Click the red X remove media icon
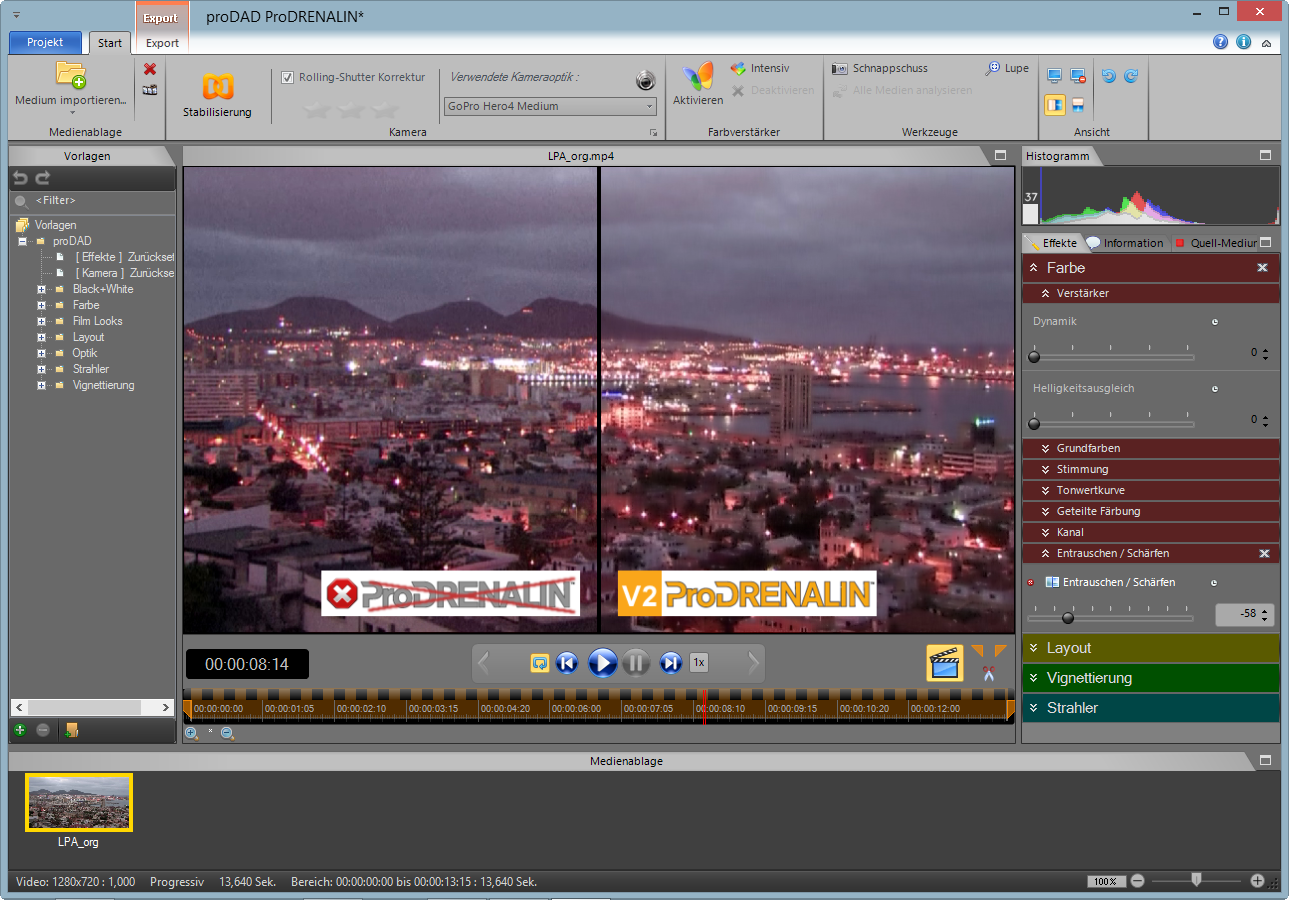The width and height of the screenshot is (1289, 900). [150, 69]
